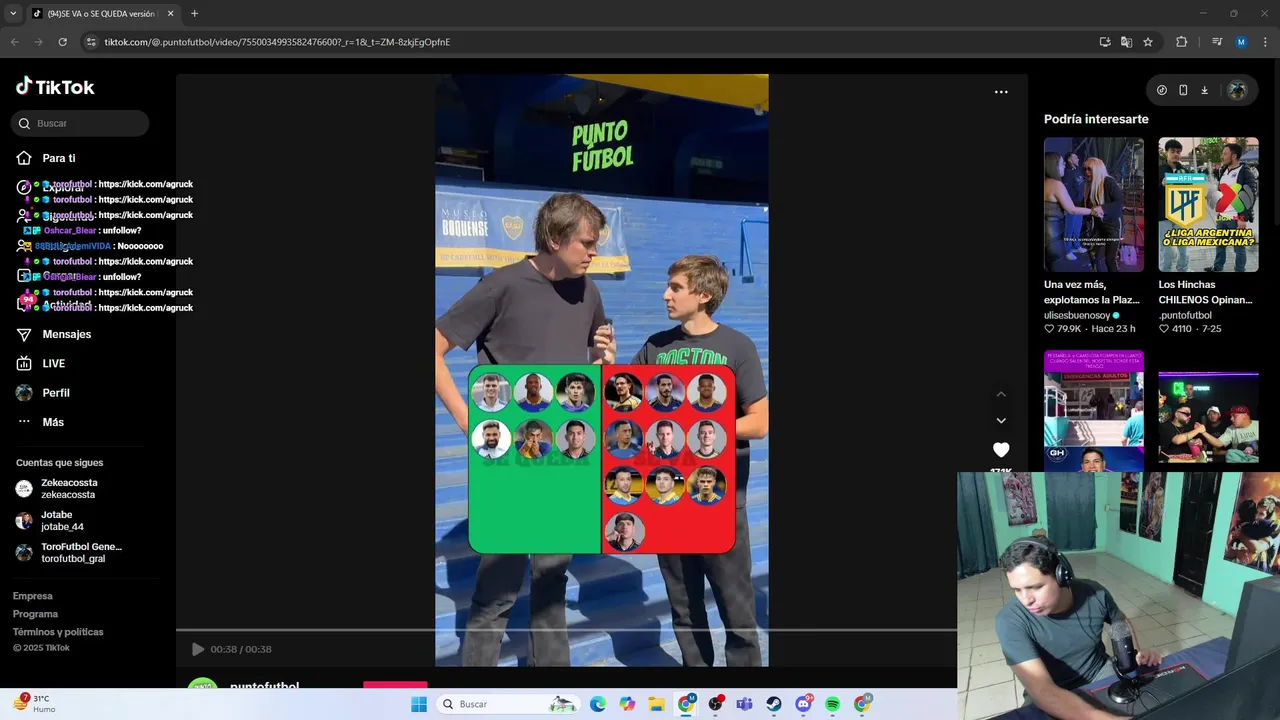Click the TikTok search field
This screenshot has width=1280, height=720.
(80, 123)
